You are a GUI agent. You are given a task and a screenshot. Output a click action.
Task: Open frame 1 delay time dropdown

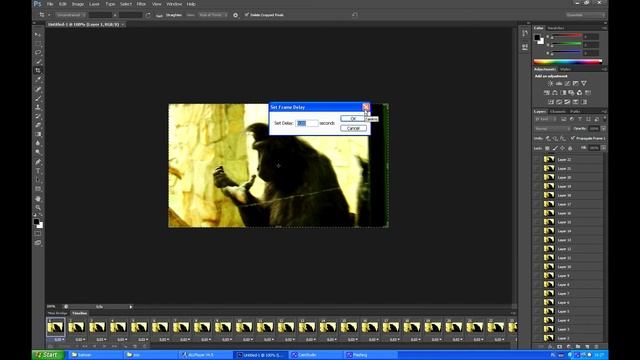pyautogui.click(x=59, y=340)
